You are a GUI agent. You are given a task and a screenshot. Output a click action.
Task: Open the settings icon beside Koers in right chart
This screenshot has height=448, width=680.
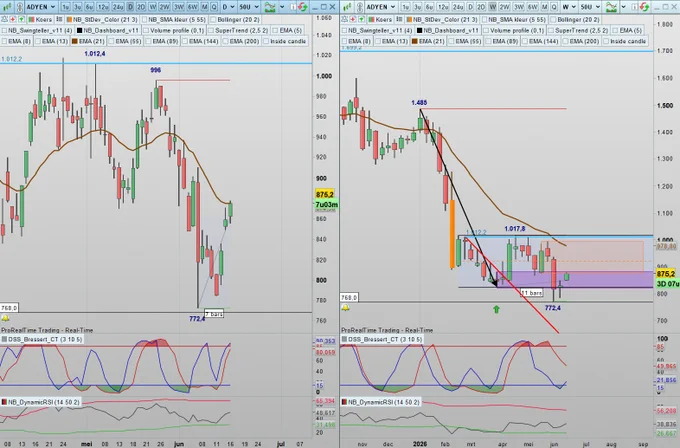click(399, 20)
